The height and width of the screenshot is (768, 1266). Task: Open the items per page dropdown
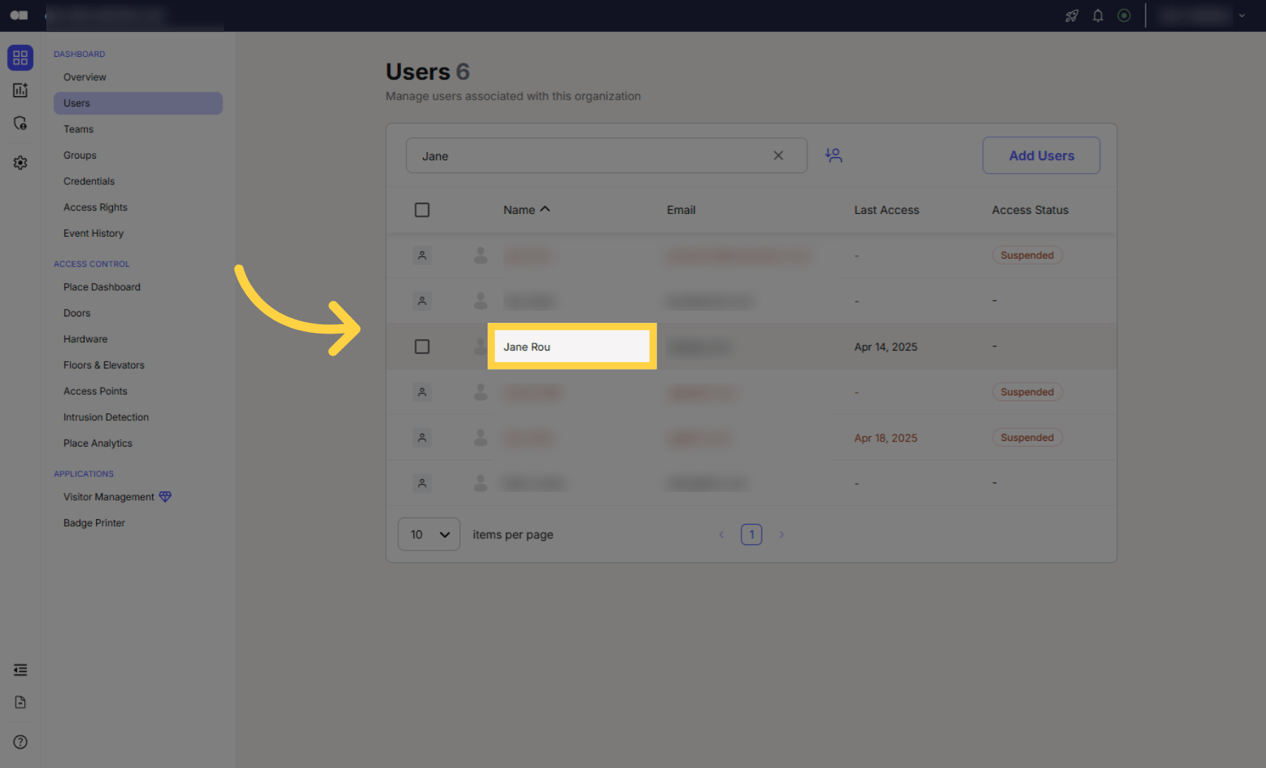pyautogui.click(x=429, y=534)
